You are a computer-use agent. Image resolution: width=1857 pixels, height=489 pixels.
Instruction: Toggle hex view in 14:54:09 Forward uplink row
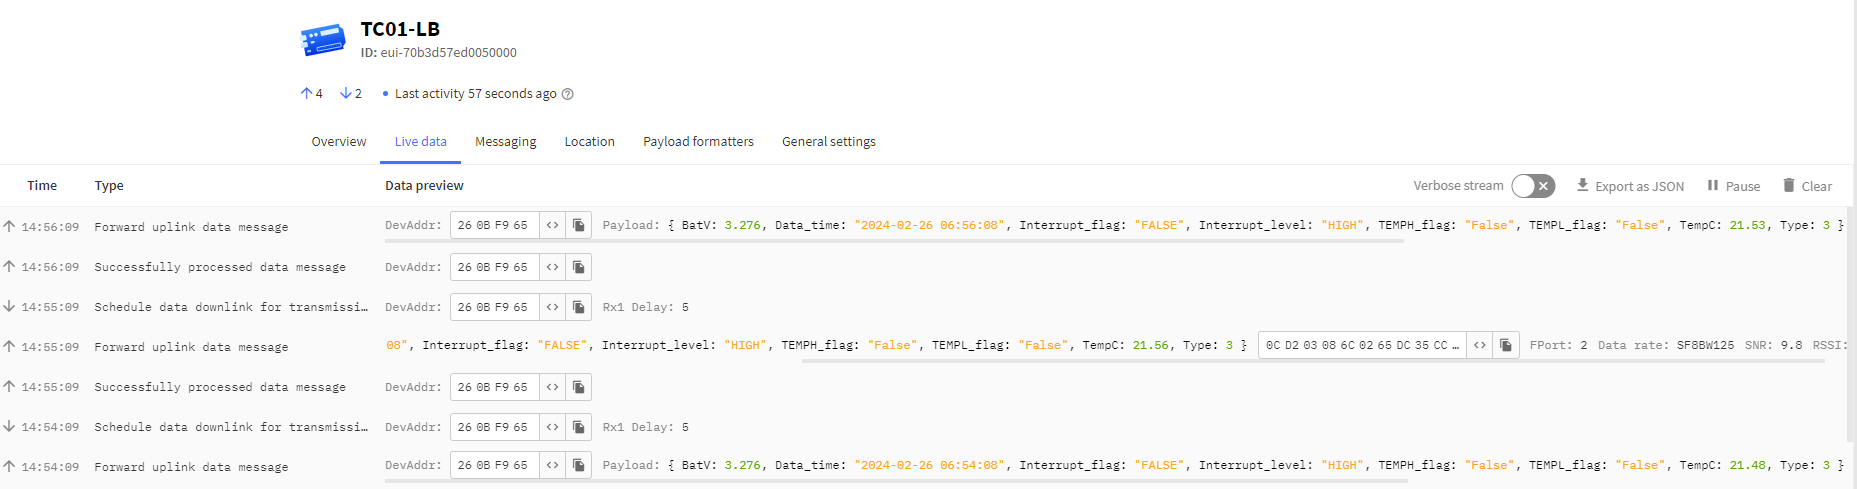[x=552, y=465]
